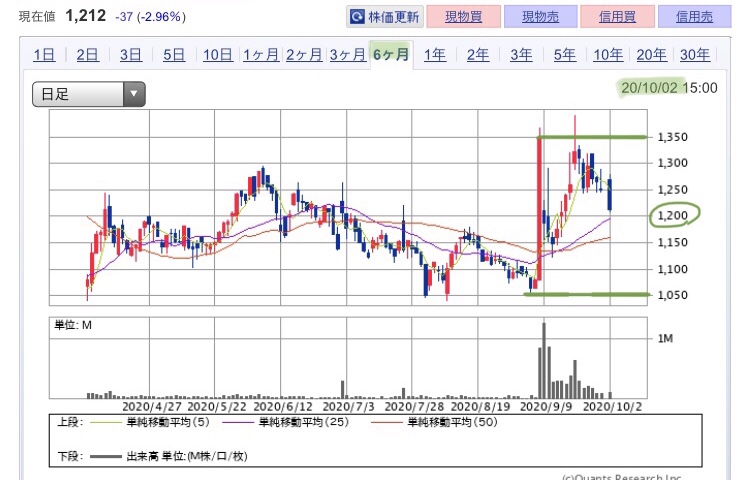Click the 1,300 price axis label

tap(672, 163)
